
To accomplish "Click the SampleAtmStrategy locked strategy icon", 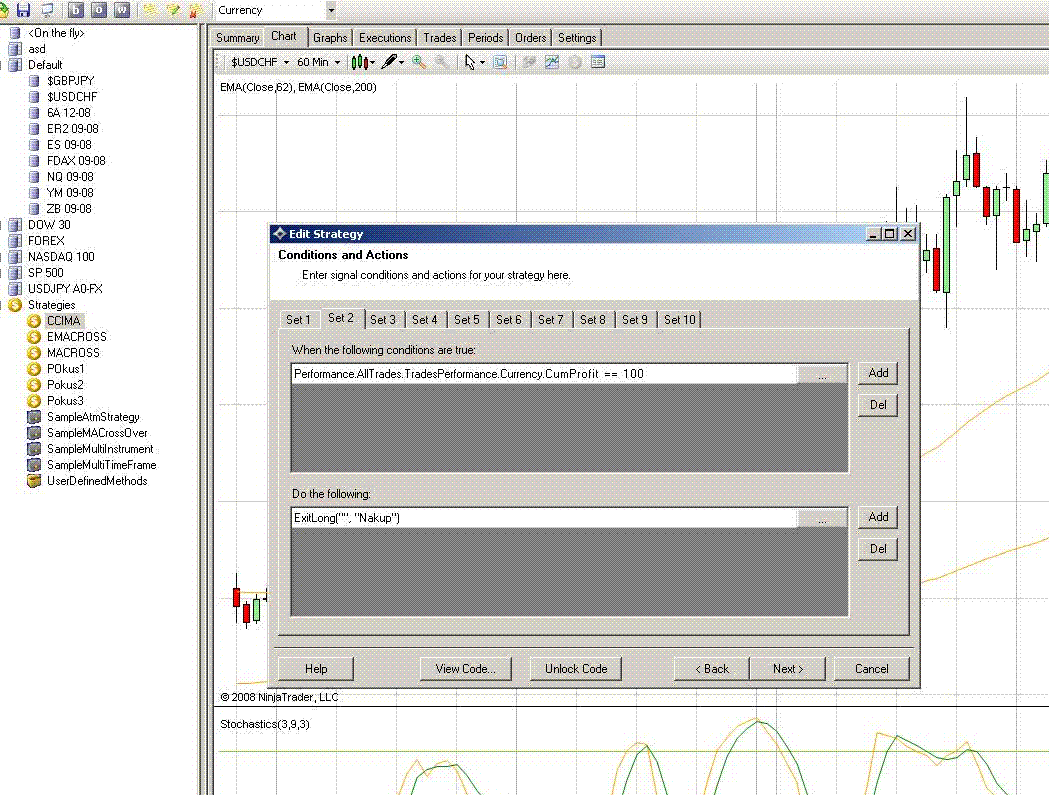I will (34, 417).
